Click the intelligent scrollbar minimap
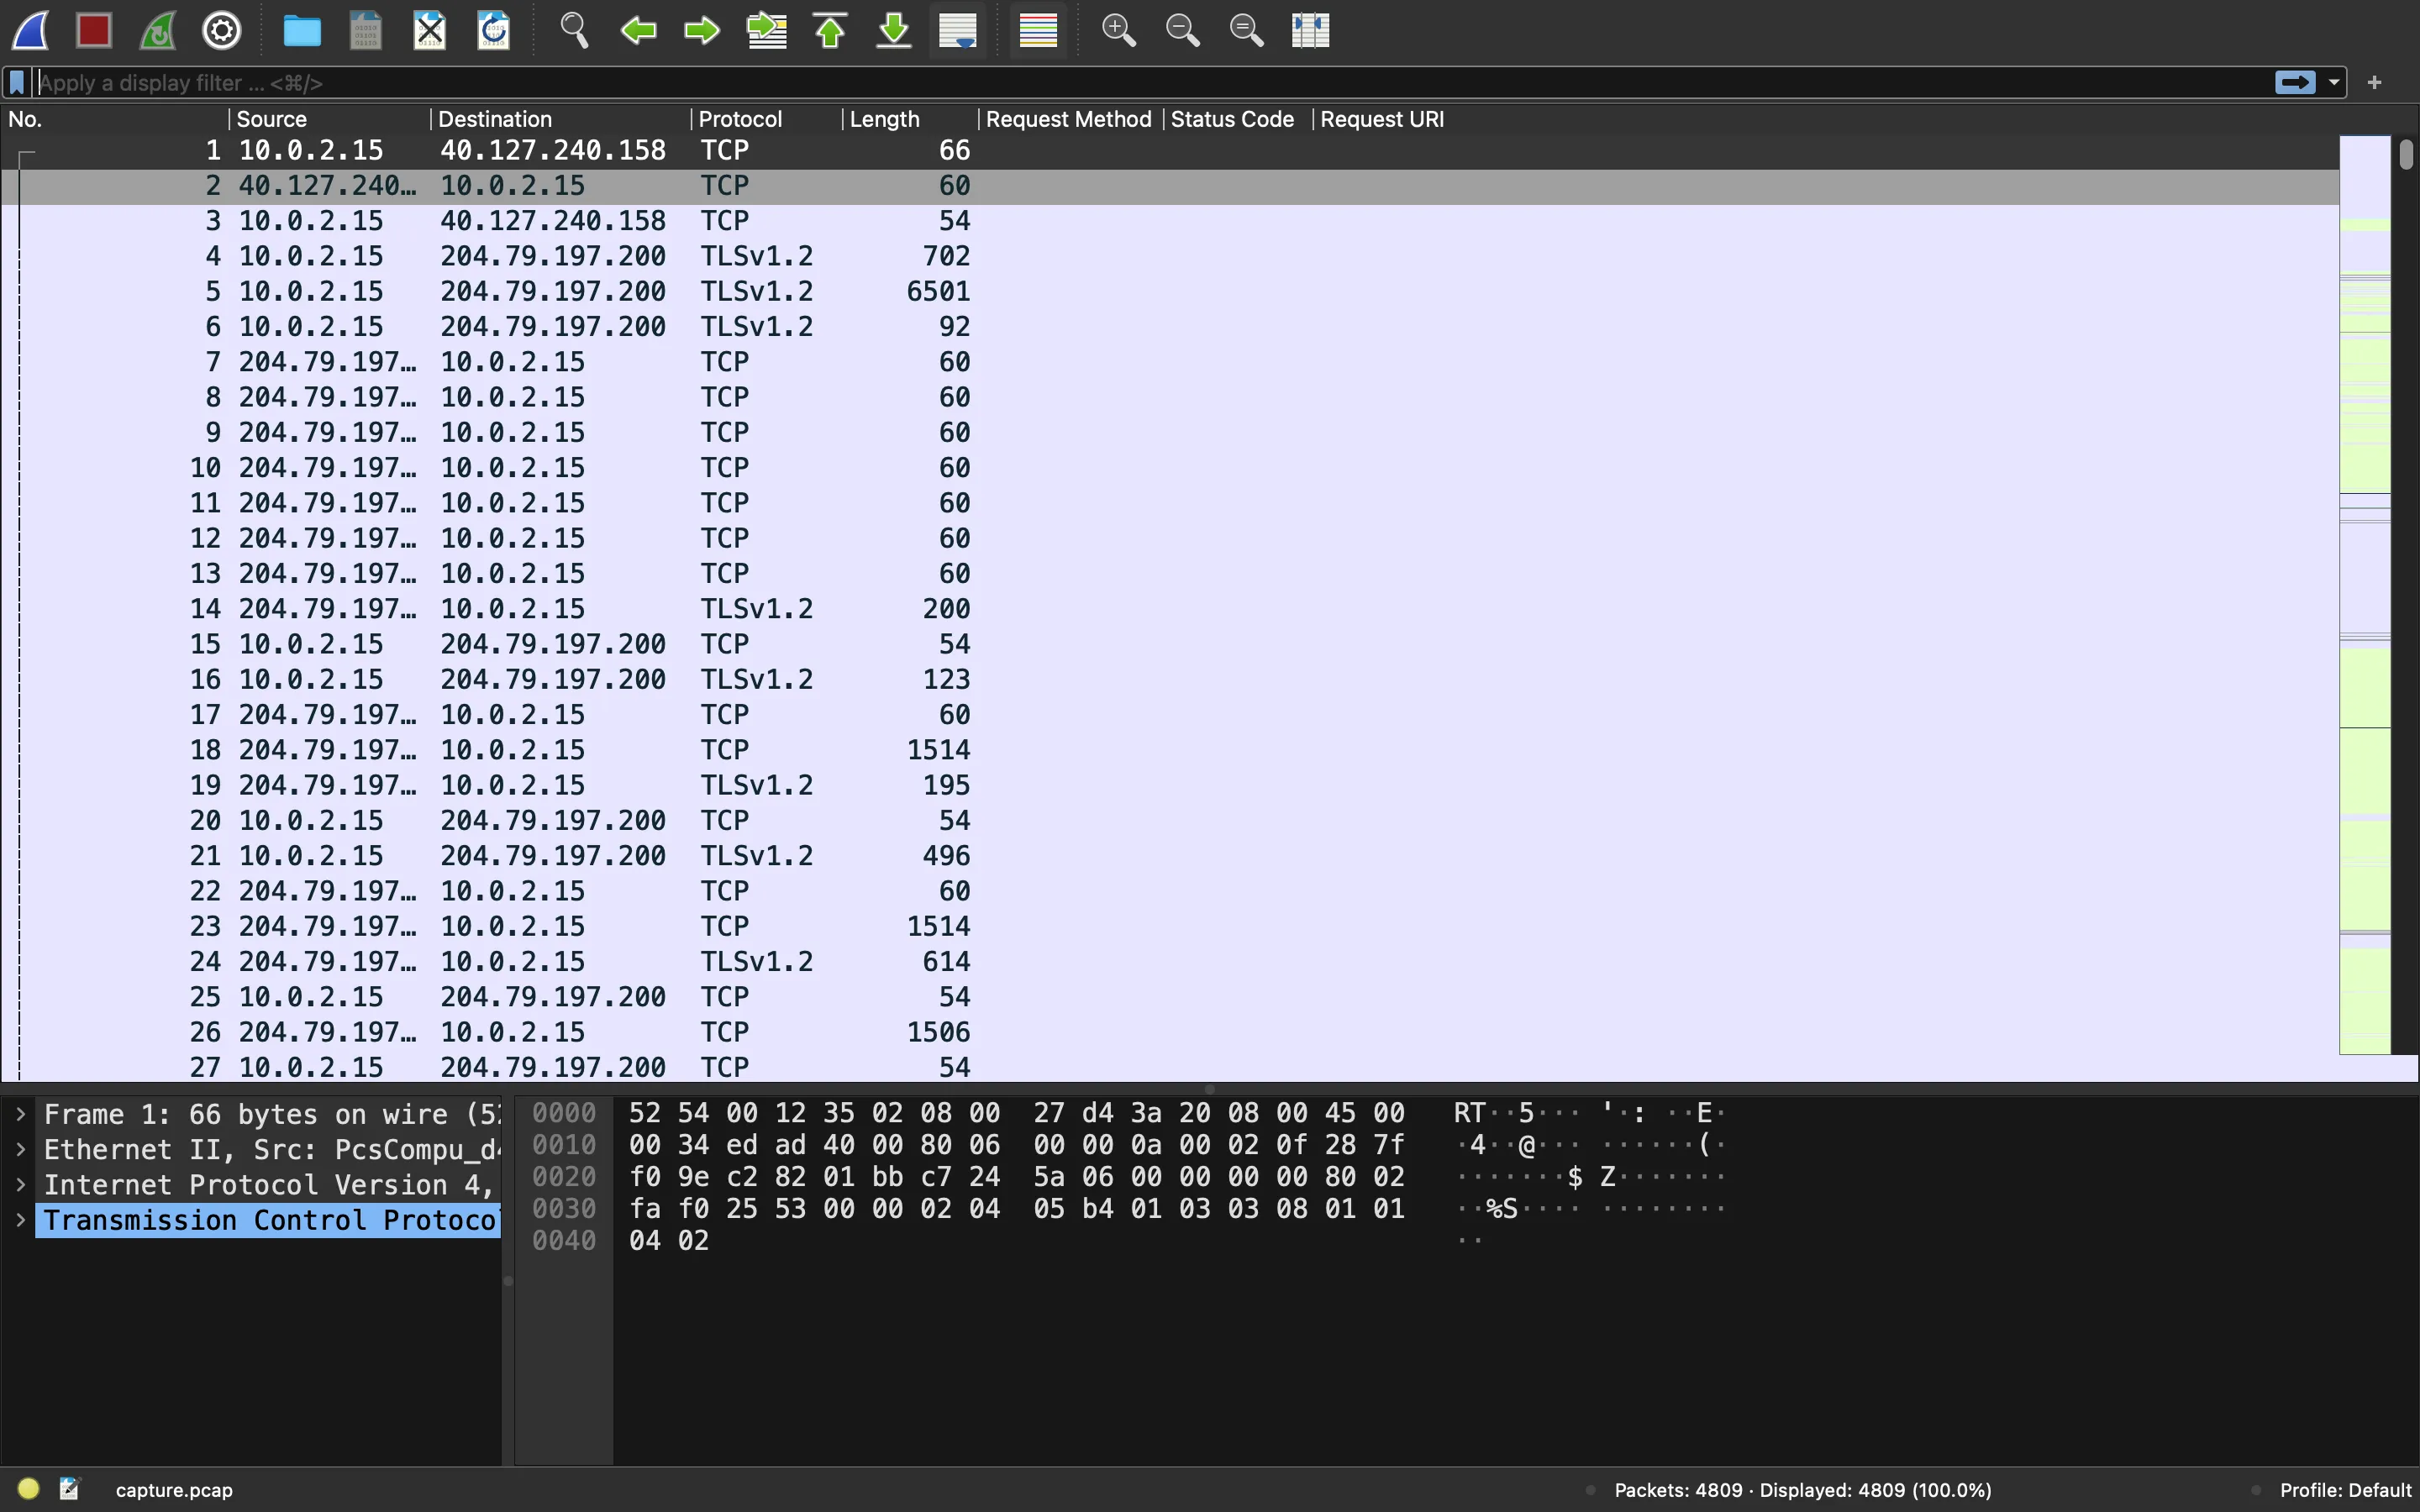This screenshot has height=1512, width=2420. (2365, 595)
